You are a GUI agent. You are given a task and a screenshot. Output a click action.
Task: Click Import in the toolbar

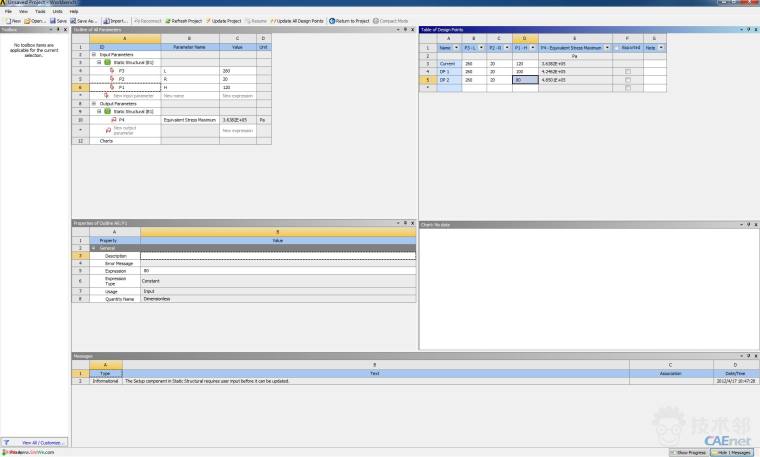click(116, 20)
